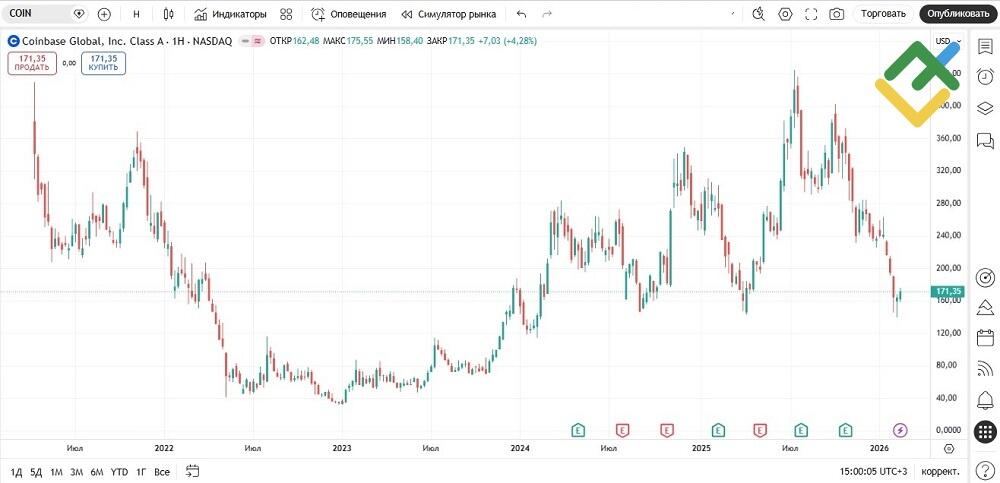
Task: Select the 6М date range
Action: pos(97,472)
